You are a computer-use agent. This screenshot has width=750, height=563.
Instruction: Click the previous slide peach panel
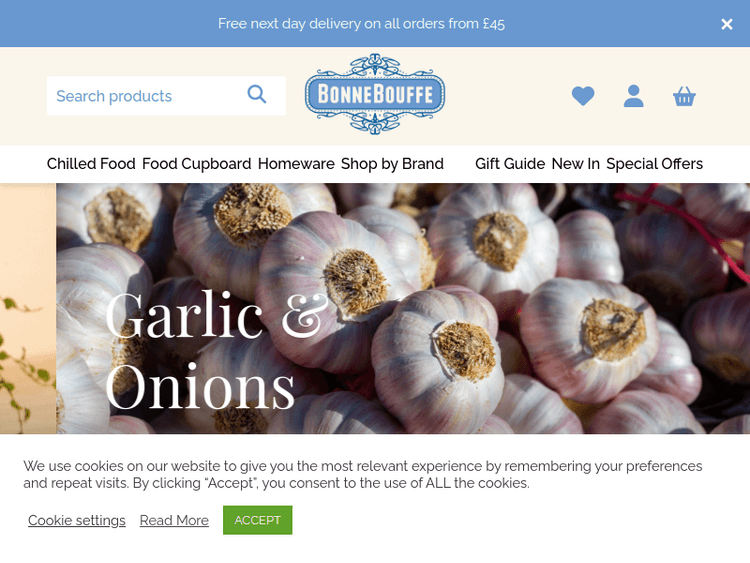point(28,309)
